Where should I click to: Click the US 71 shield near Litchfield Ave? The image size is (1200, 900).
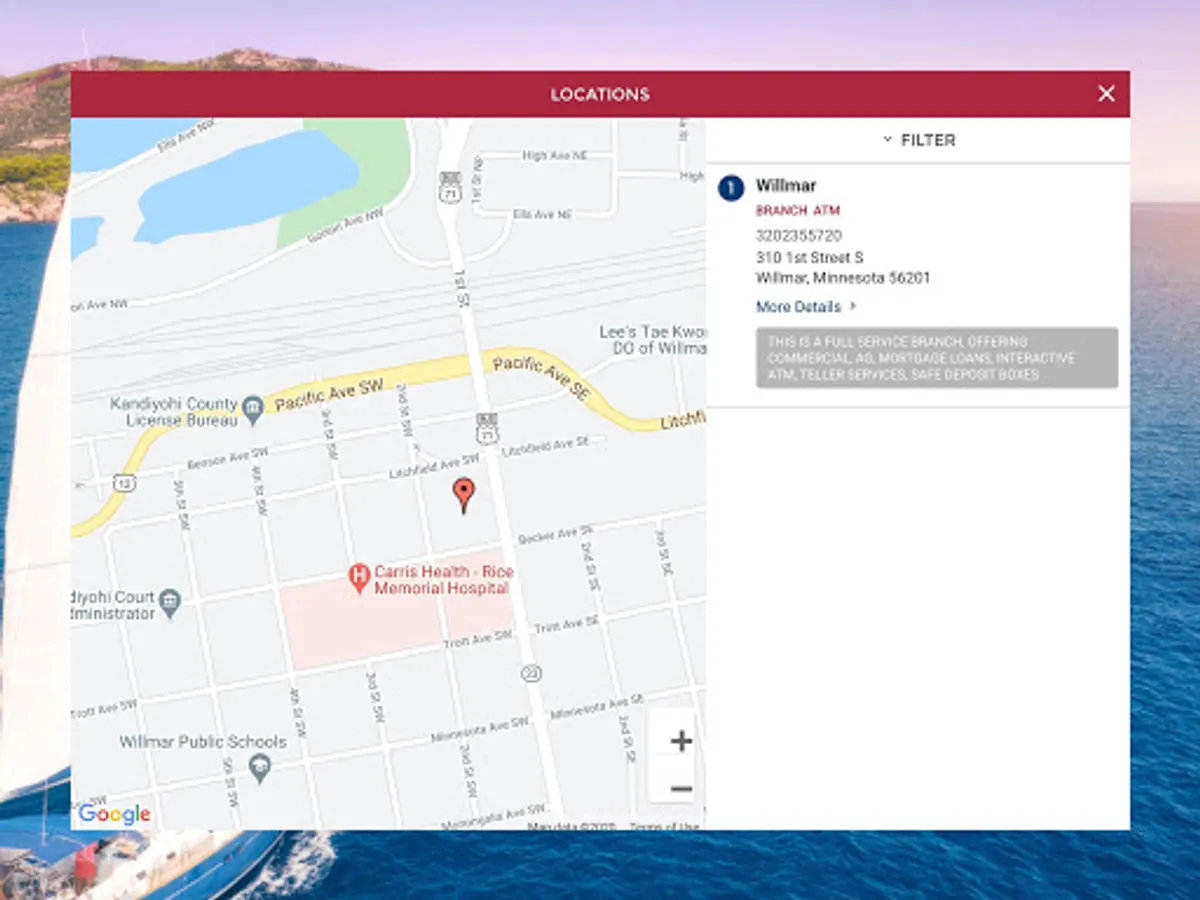click(x=487, y=427)
